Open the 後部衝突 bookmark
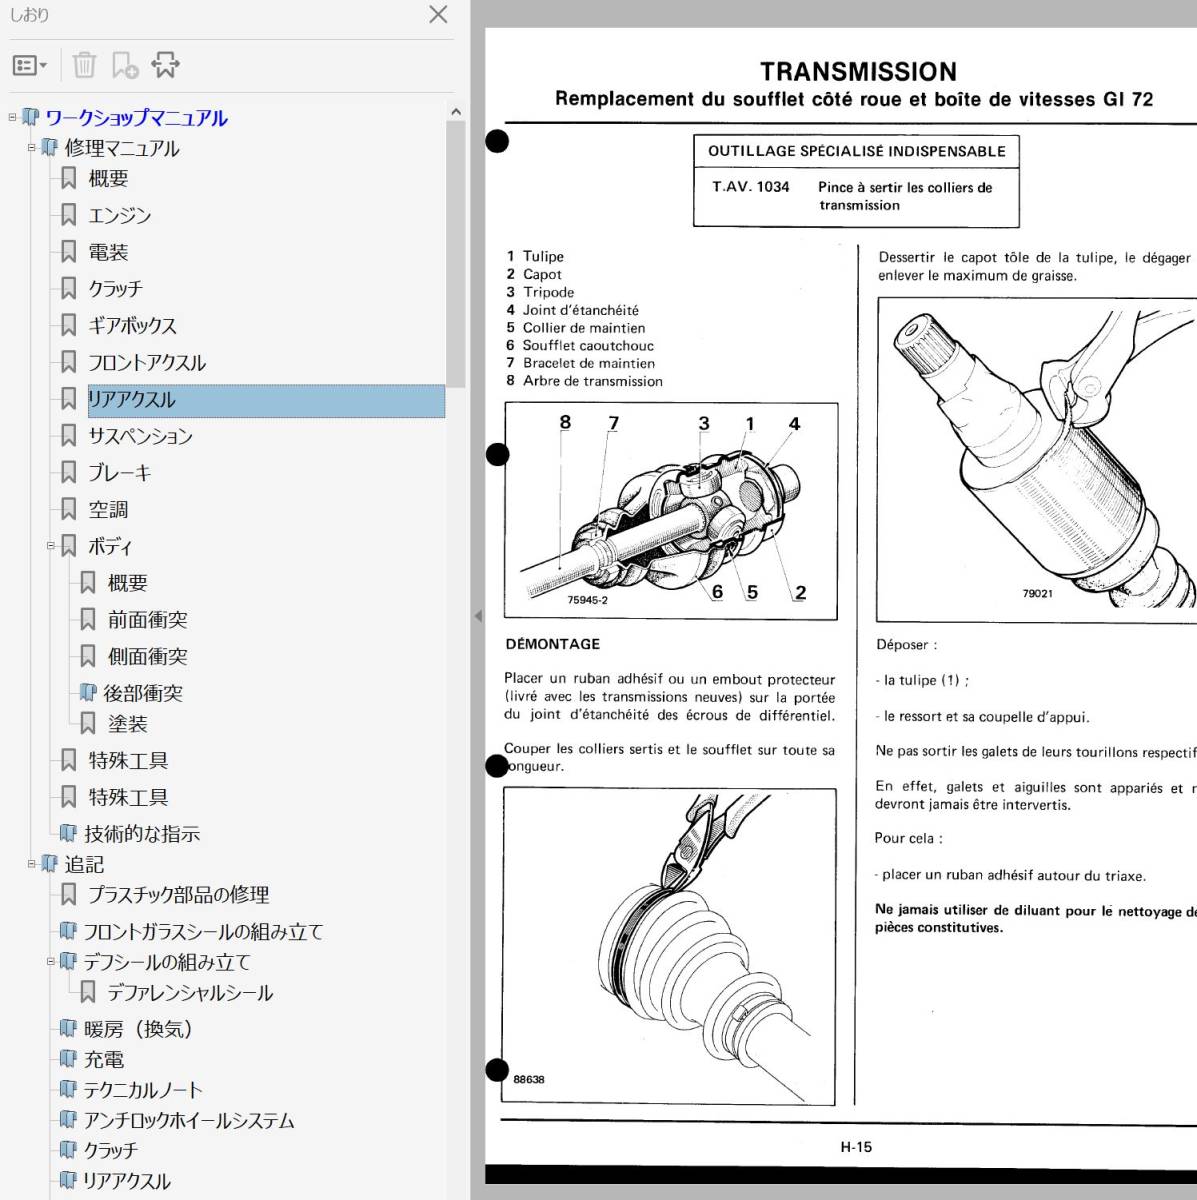Viewport: 1197px width, 1200px height. coord(143,693)
